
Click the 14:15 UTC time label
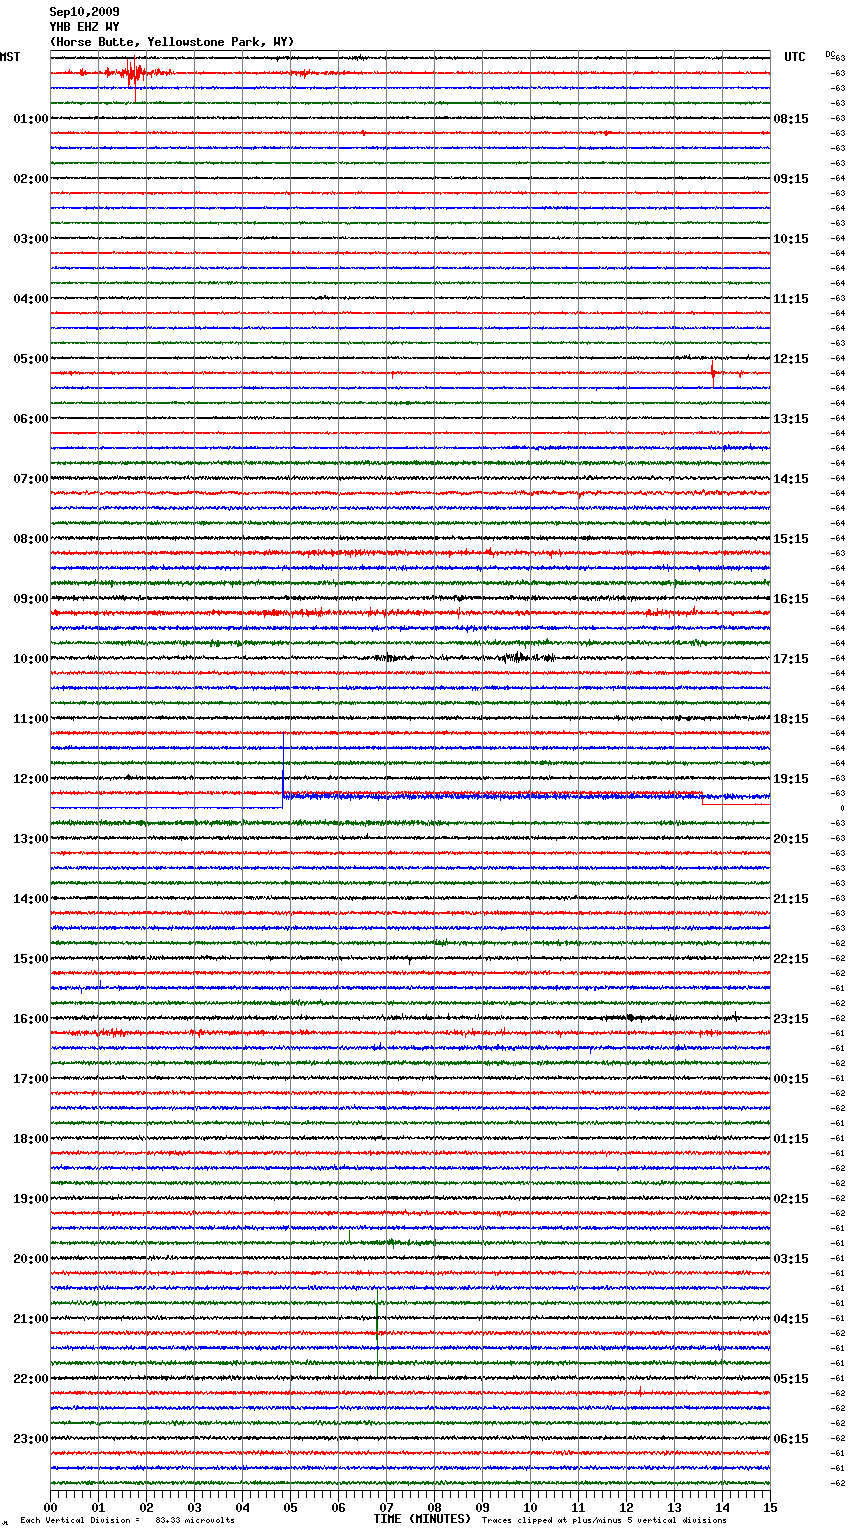(x=791, y=479)
